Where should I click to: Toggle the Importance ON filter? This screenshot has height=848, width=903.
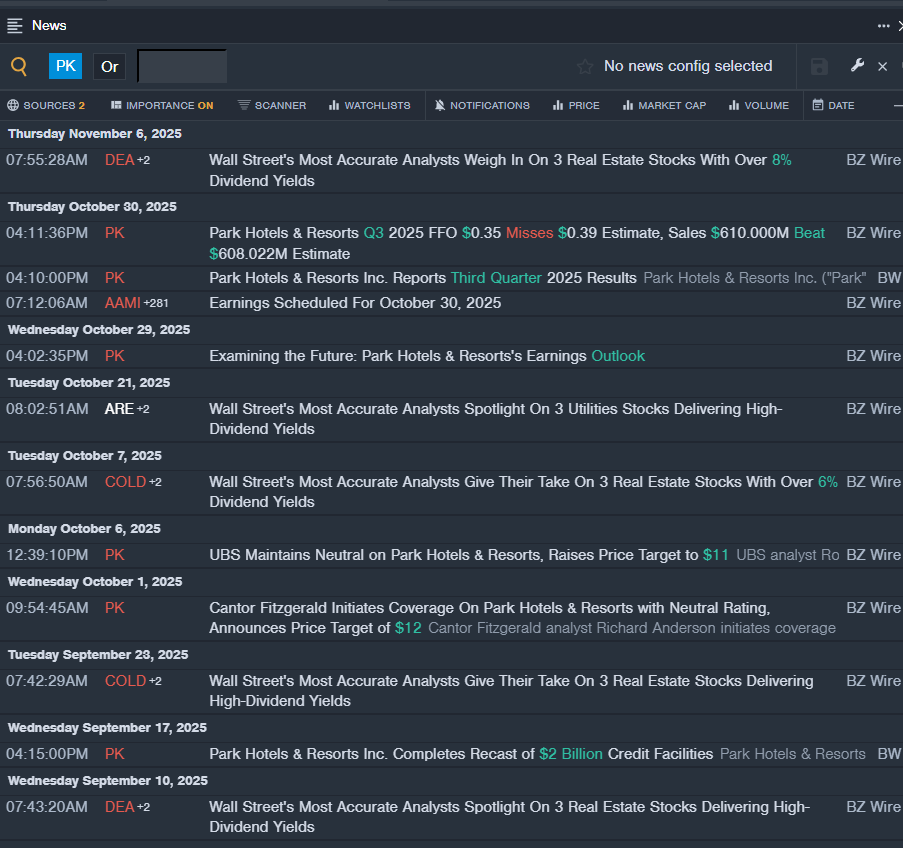coord(162,105)
